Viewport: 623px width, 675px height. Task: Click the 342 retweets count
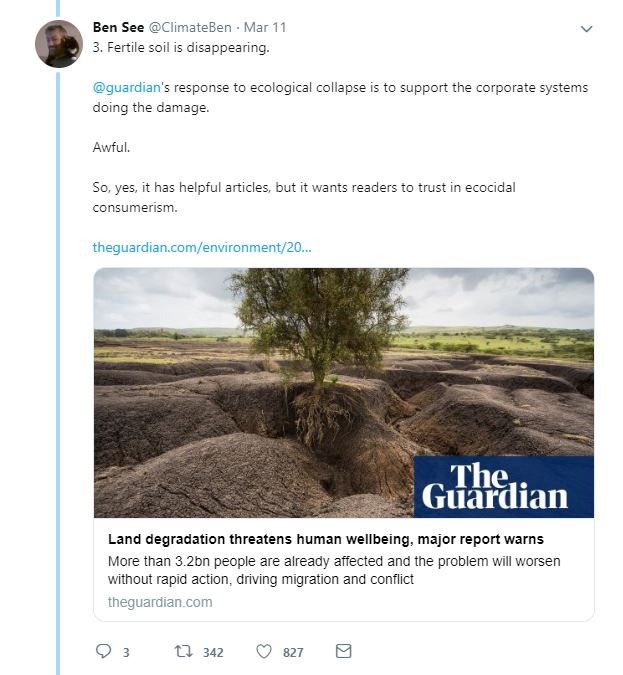click(213, 652)
